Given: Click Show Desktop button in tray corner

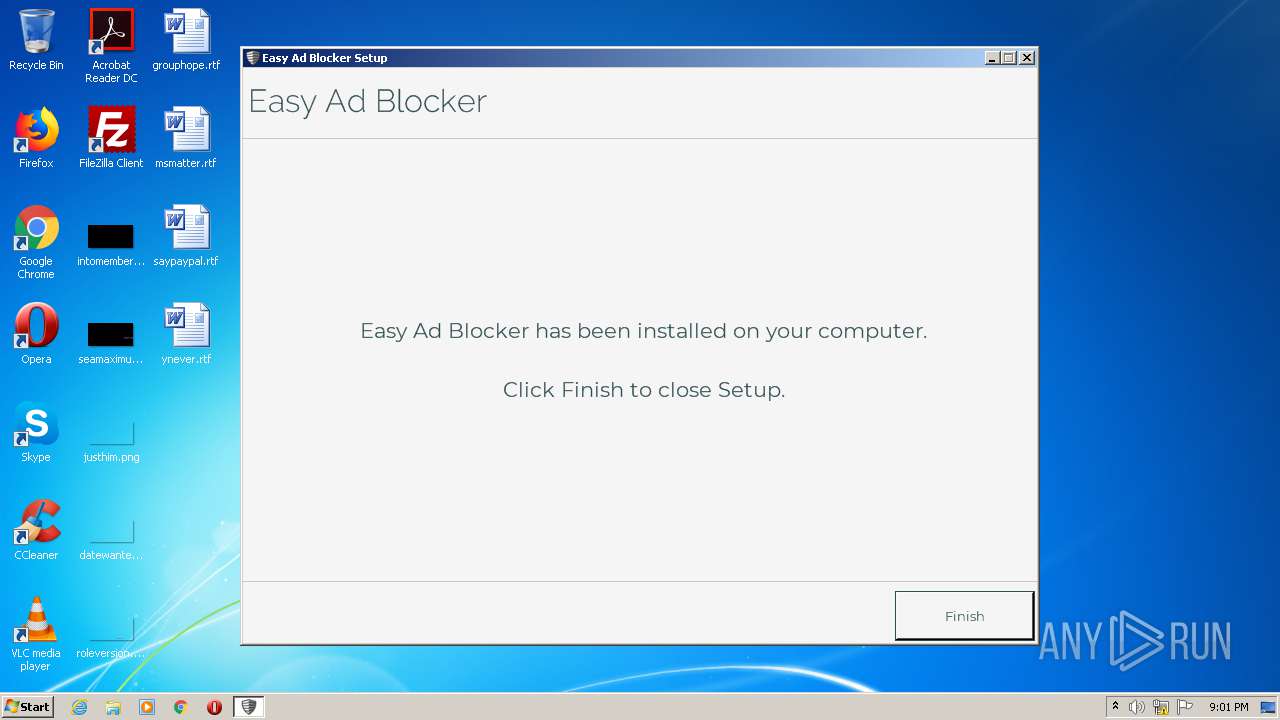Looking at the screenshot, I should (x=1269, y=707).
